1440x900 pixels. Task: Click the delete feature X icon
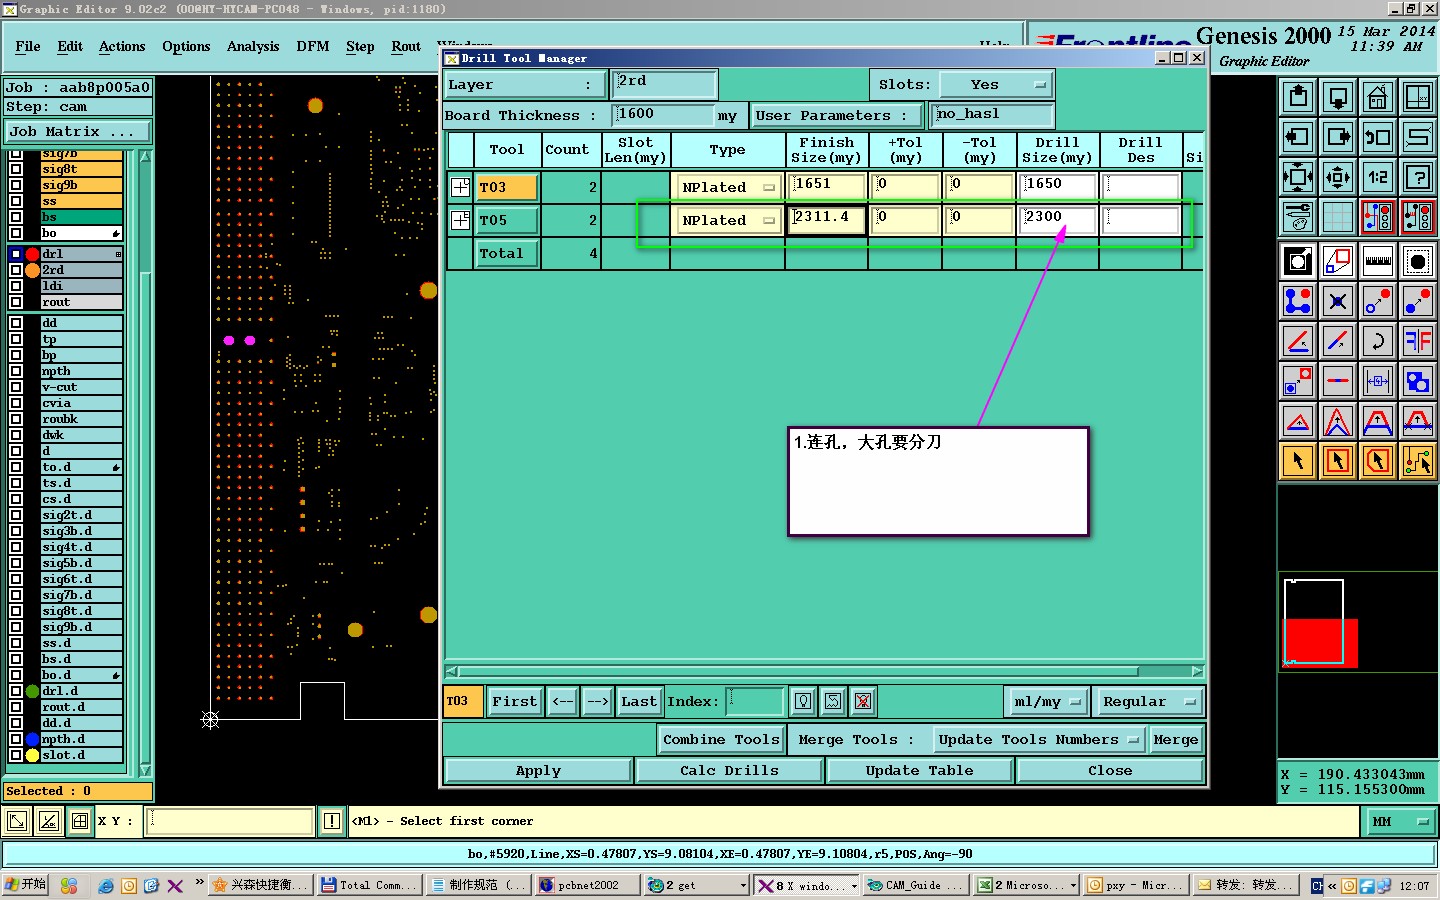(x=1338, y=301)
